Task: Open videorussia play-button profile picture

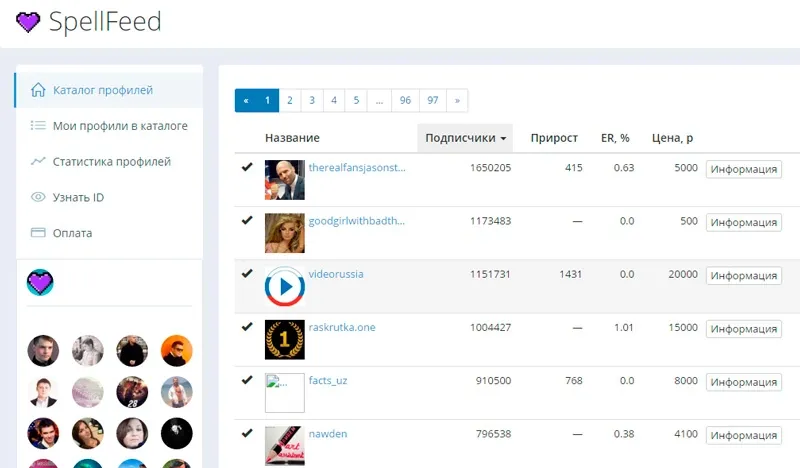Action: point(285,286)
